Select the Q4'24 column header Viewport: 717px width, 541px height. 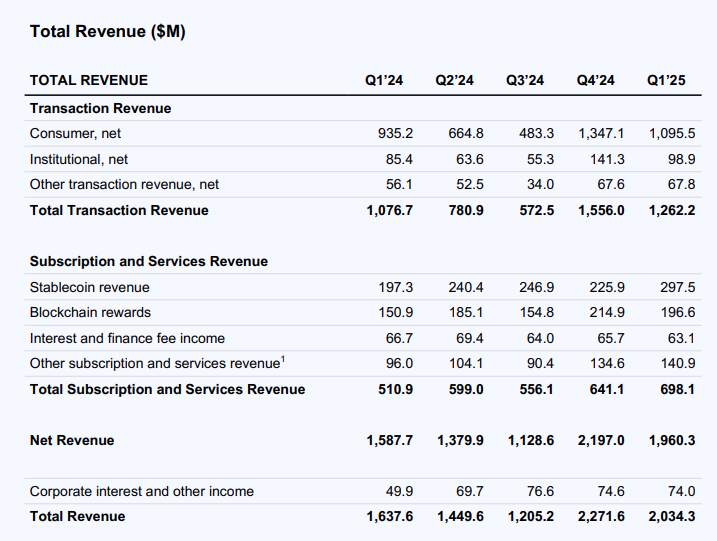pyautogui.click(x=596, y=81)
